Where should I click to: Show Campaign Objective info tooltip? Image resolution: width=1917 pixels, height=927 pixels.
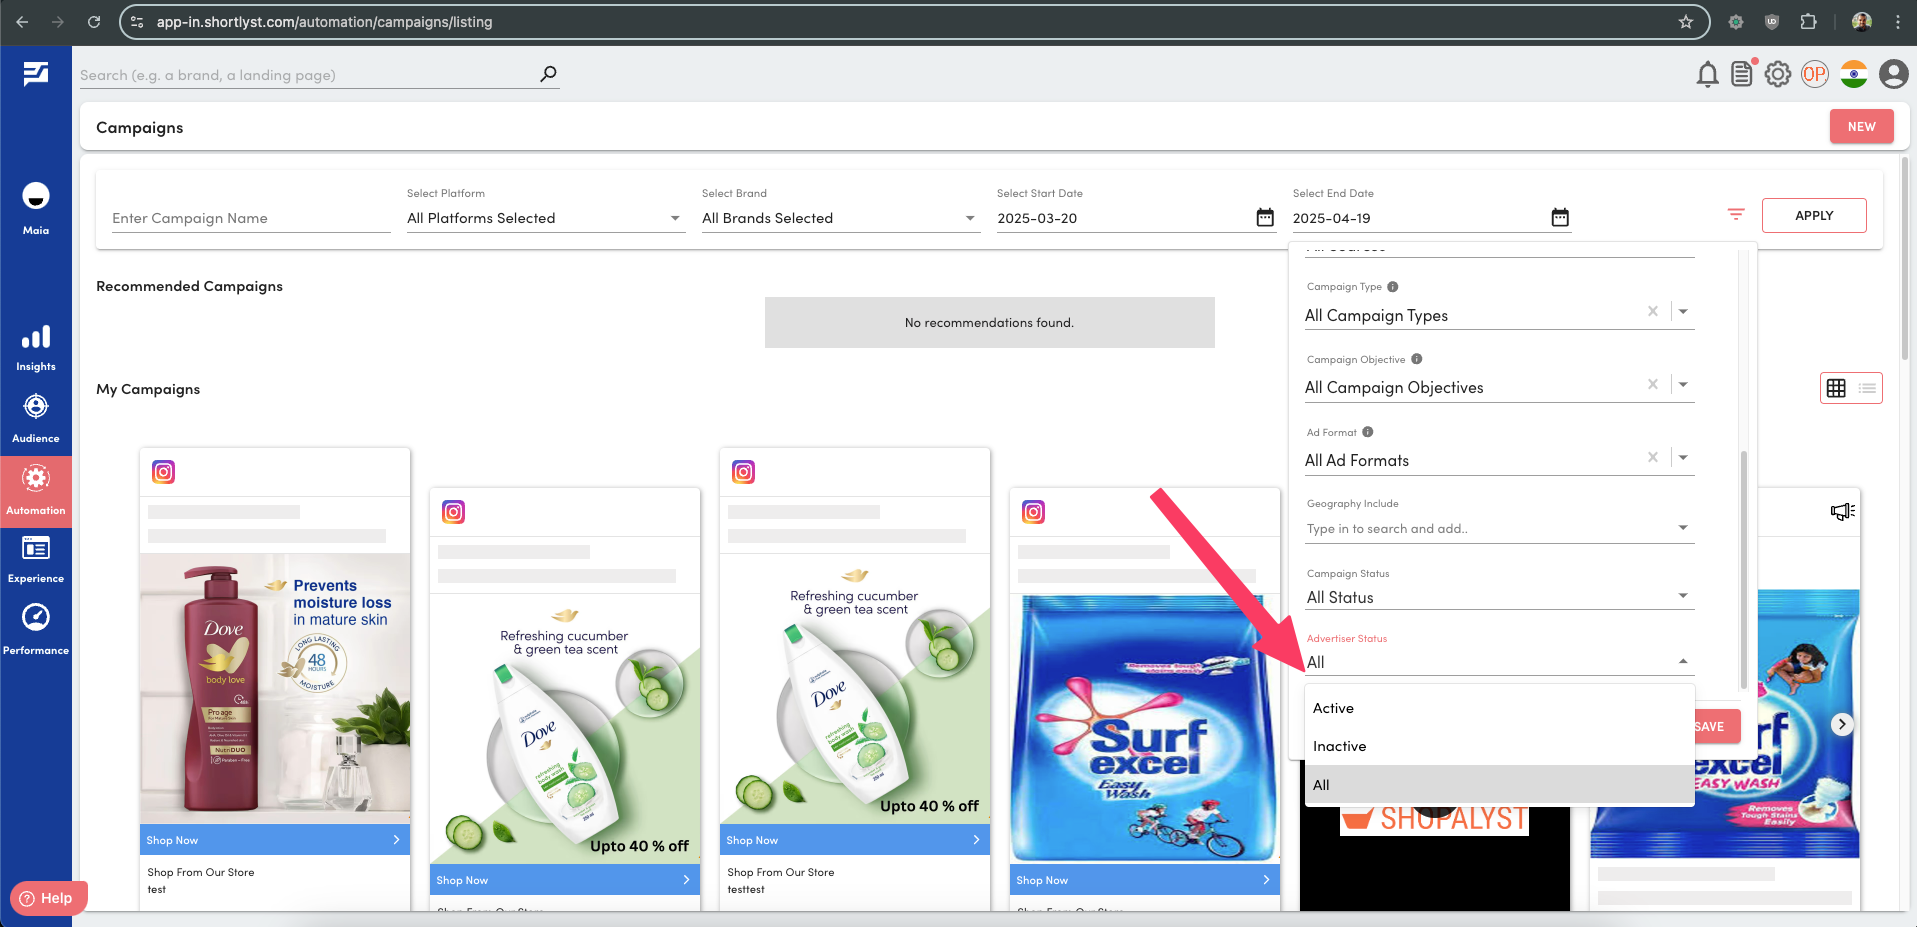coord(1417,359)
